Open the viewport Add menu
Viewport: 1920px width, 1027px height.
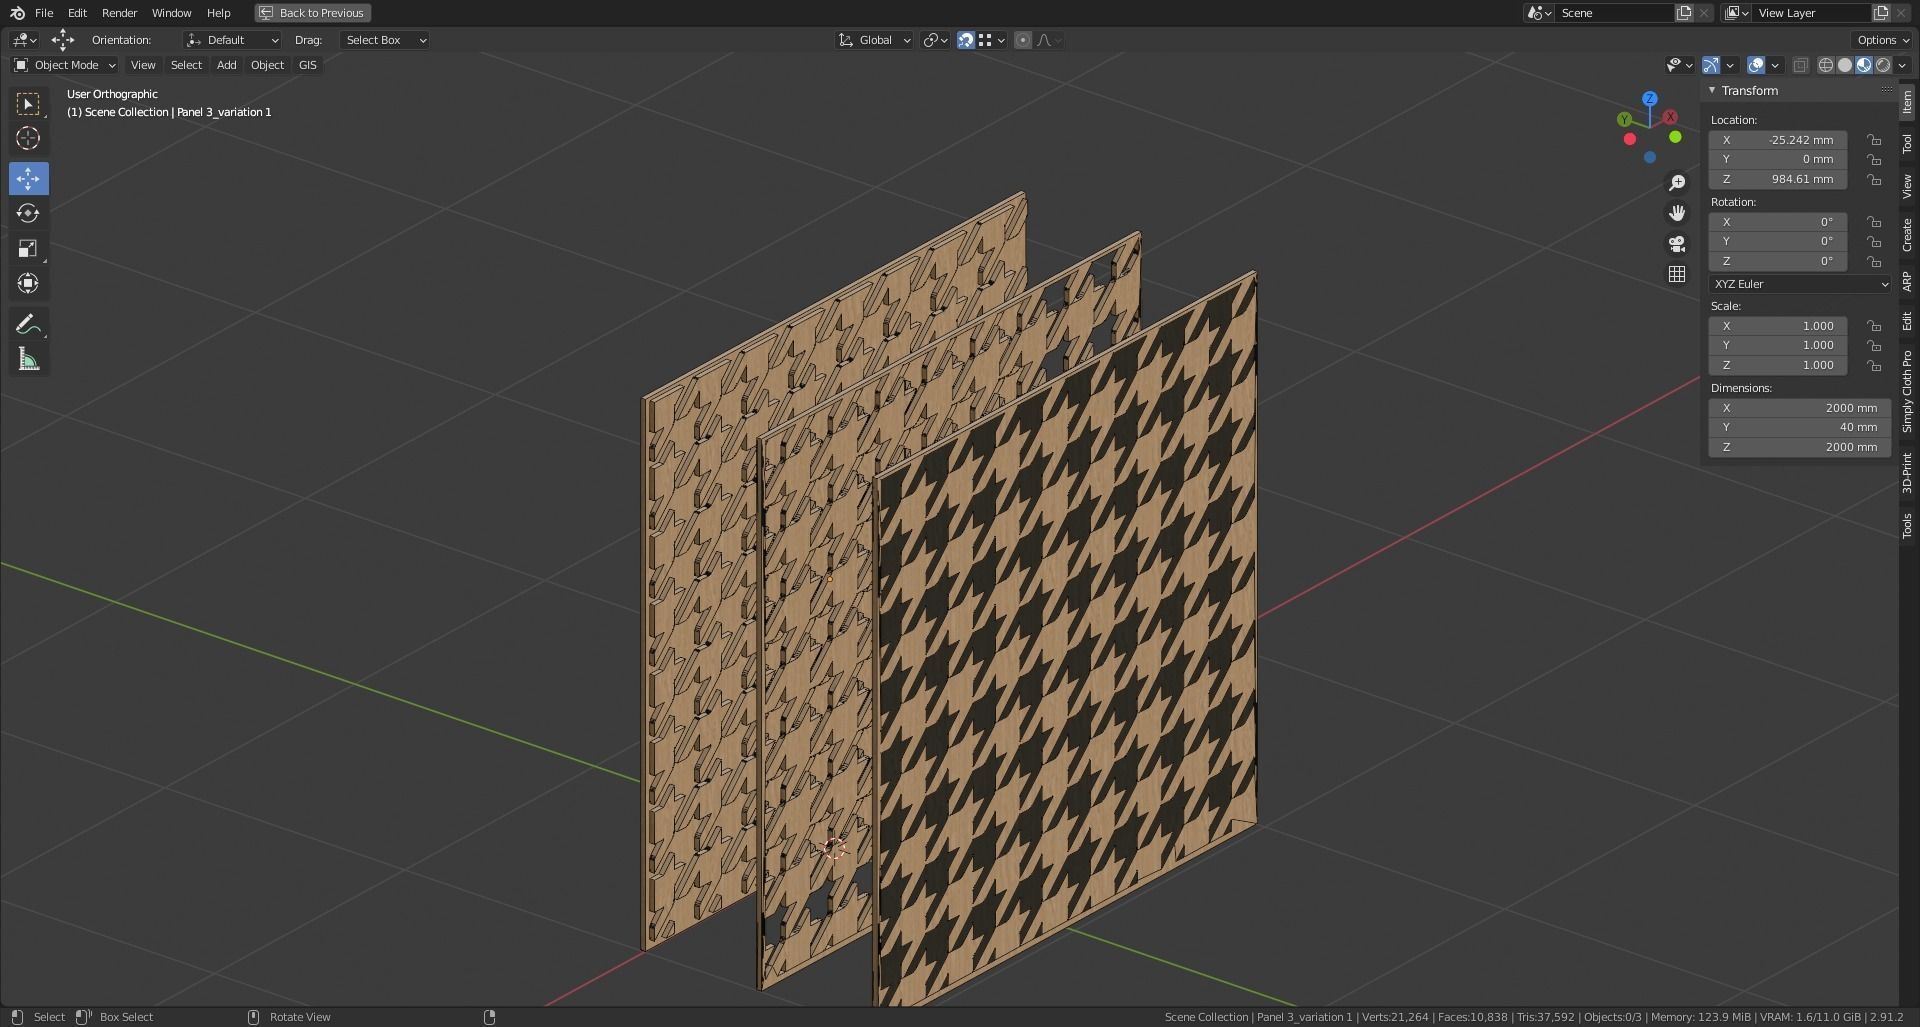pos(227,65)
